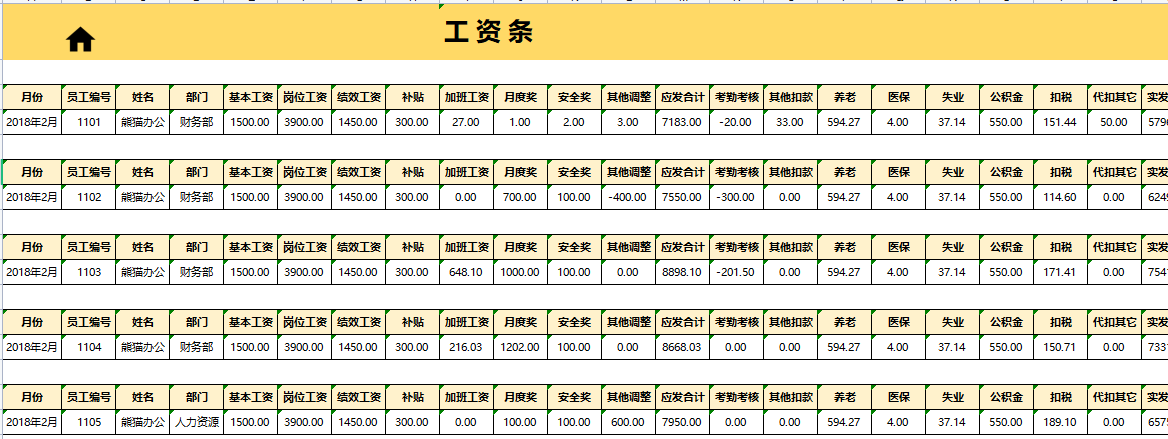
Task: Select 人力资源 department cell in row 1105
Action: 197,422
